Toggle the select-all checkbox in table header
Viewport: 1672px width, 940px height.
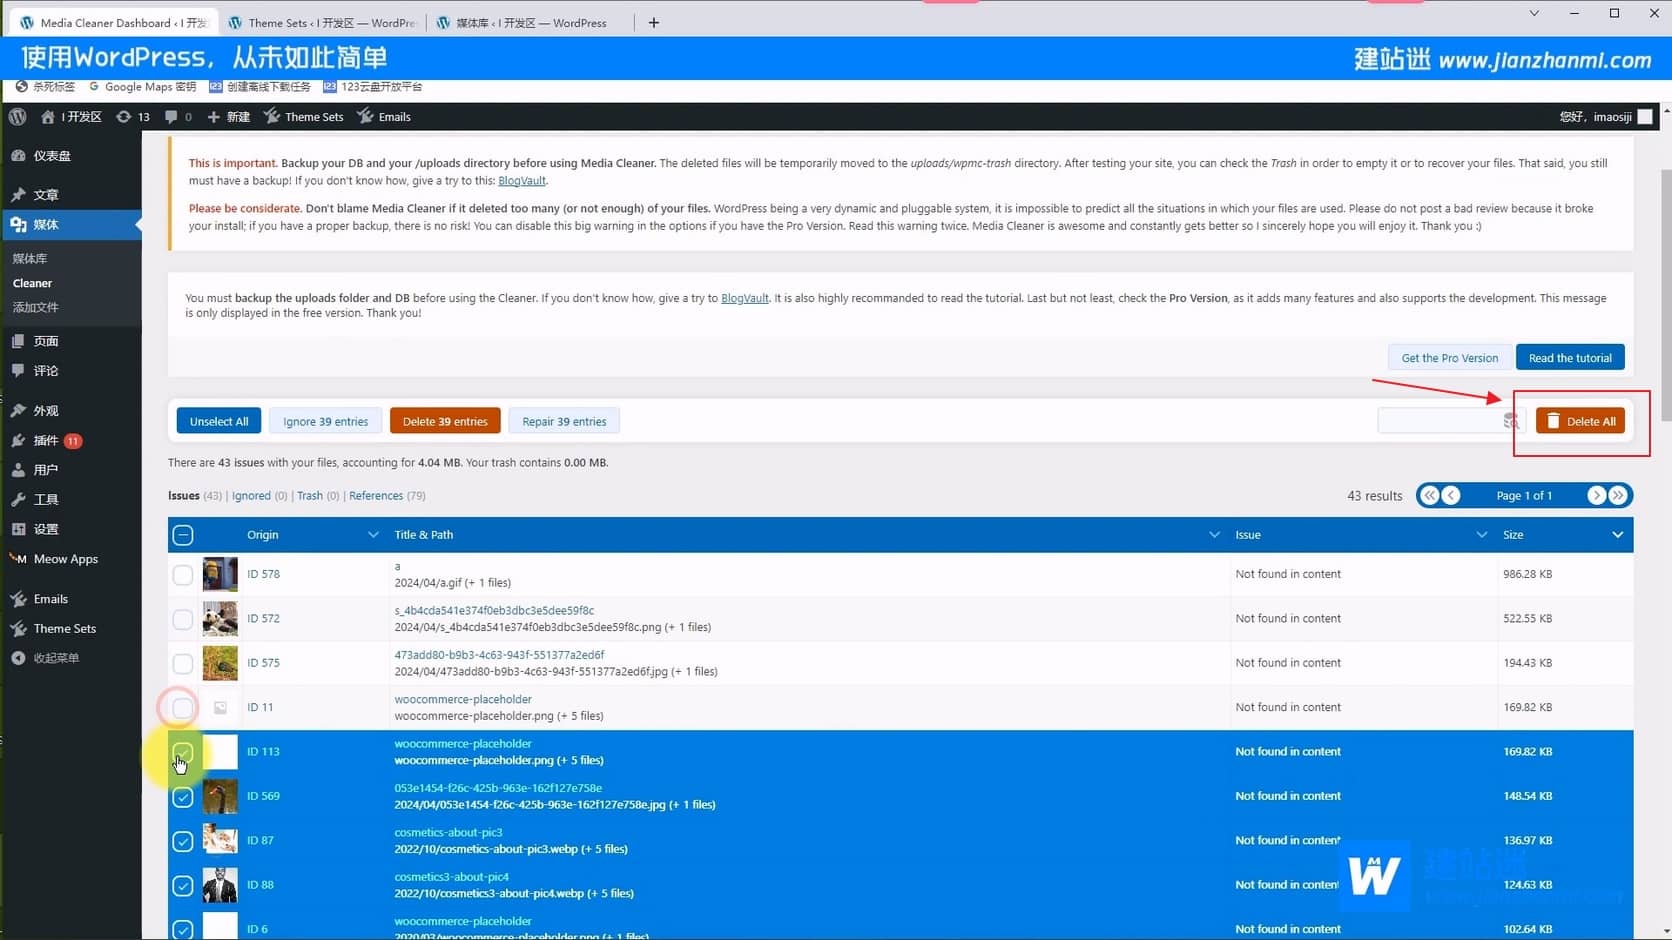(183, 535)
